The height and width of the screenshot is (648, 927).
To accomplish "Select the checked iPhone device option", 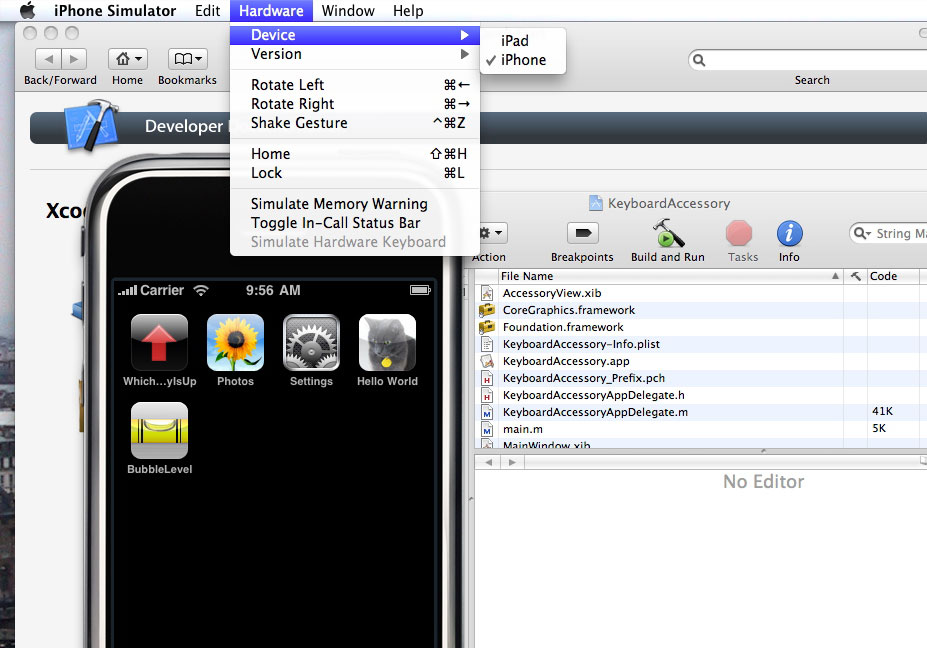I will point(523,60).
